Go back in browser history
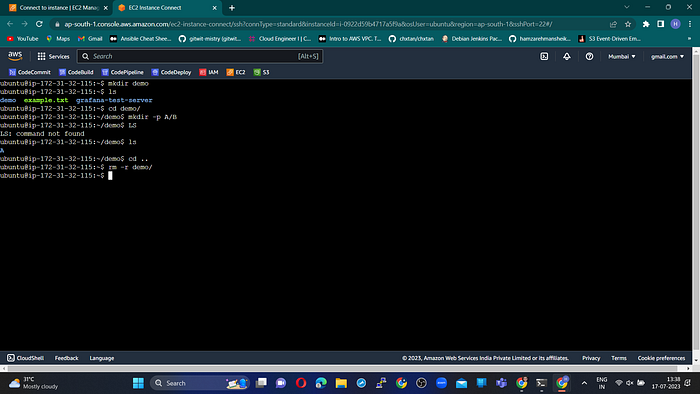The image size is (700, 394). tap(10, 24)
